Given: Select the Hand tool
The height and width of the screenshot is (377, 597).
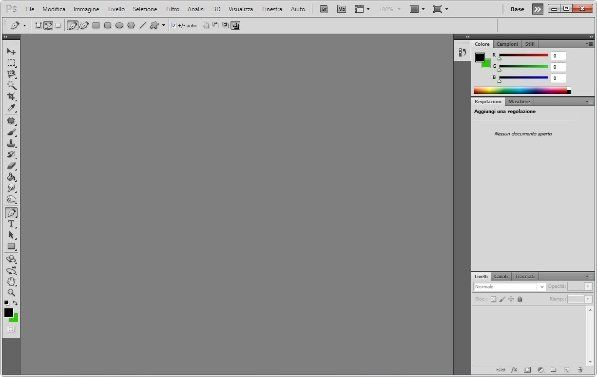Looking at the screenshot, I should (x=11, y=282).
